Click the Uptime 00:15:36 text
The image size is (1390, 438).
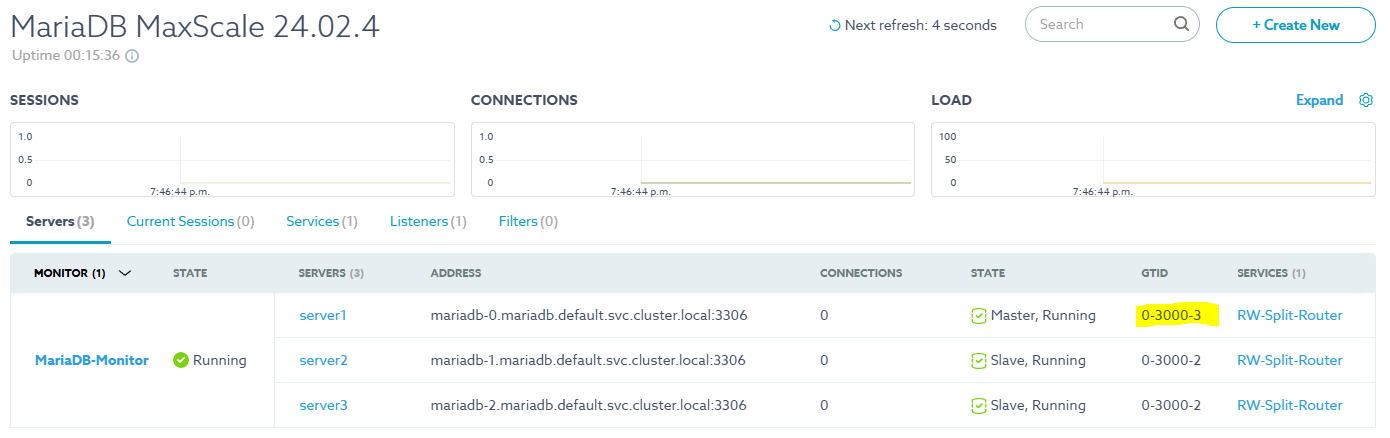point(66,56)
